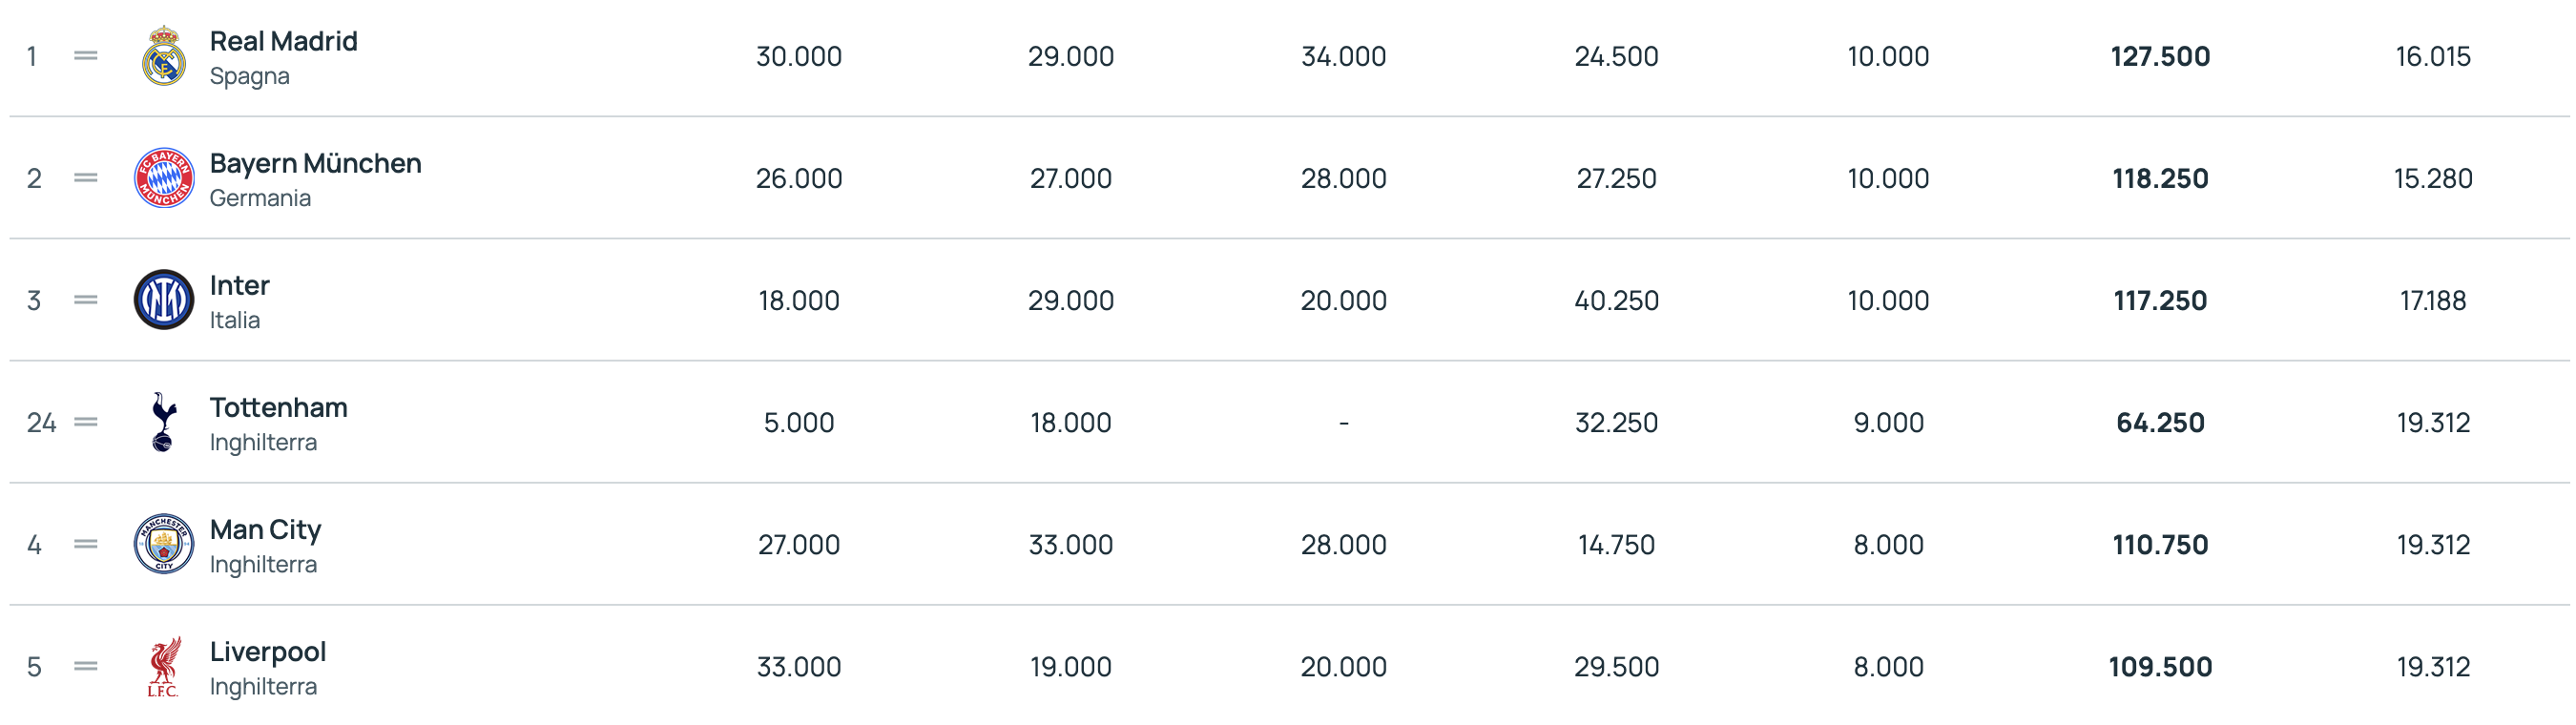The width and height of the screenshot is (2576, 725).
Task: Click the Man City club crest
Action: (x=164, y=544)
